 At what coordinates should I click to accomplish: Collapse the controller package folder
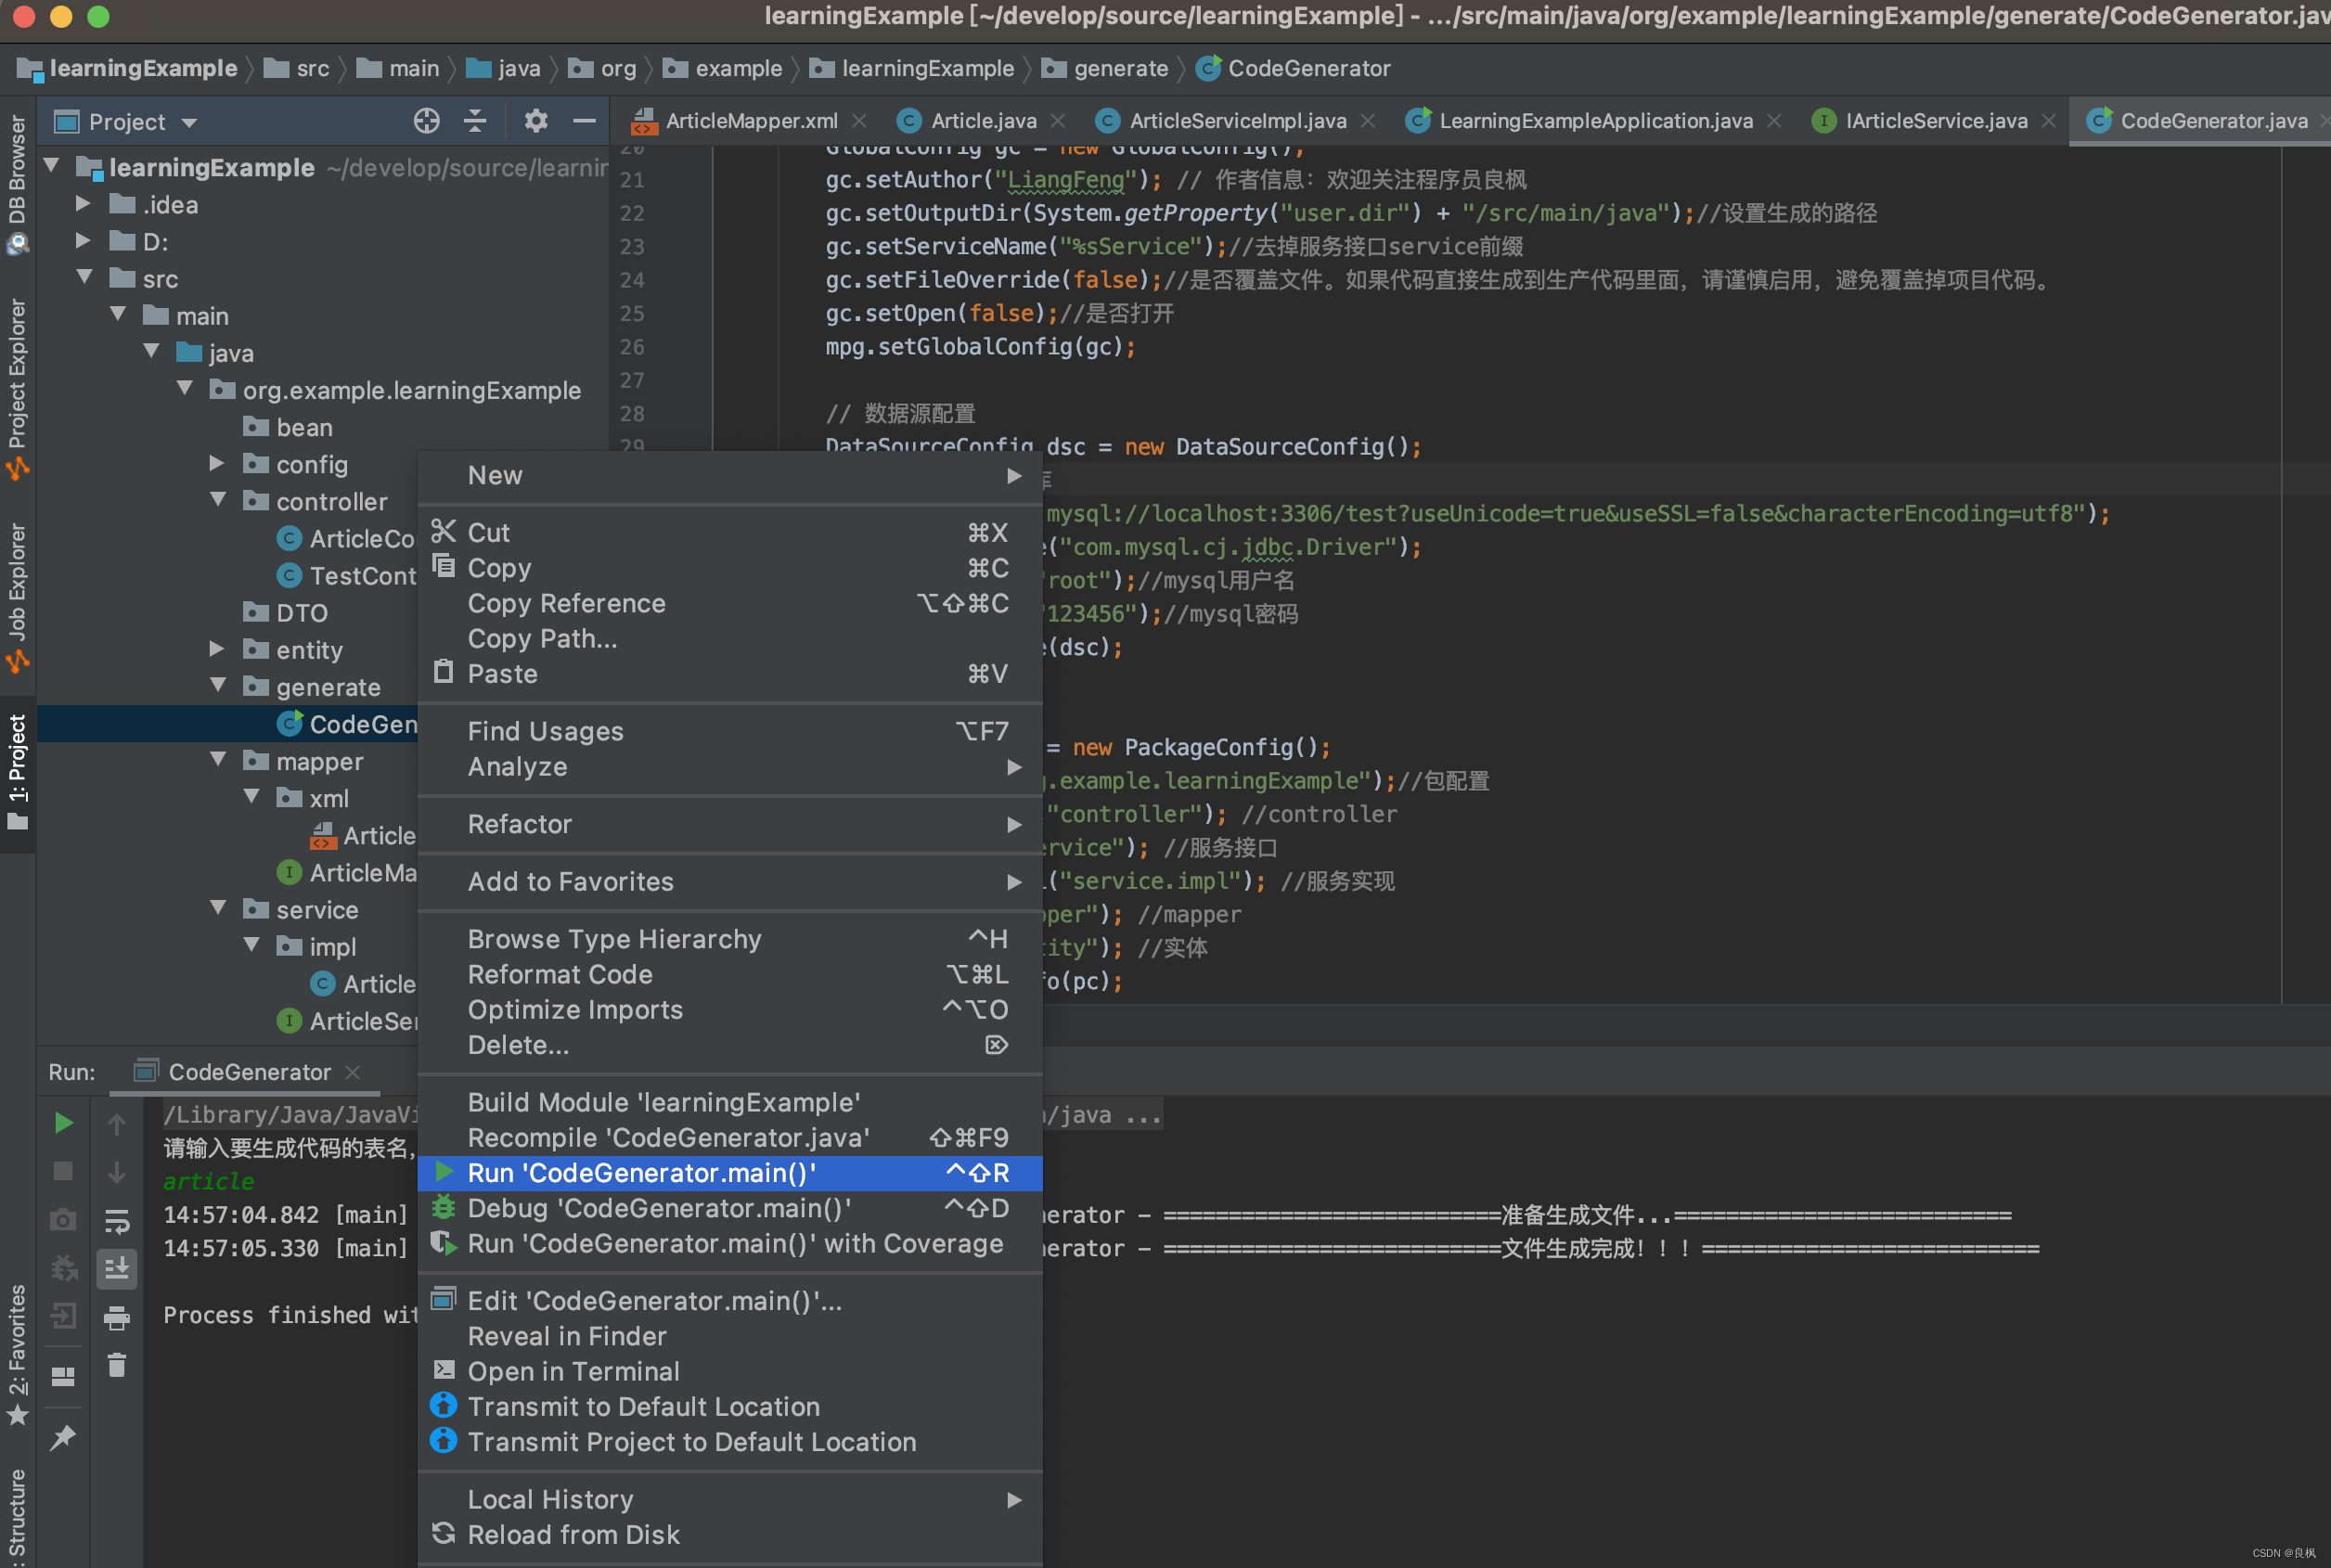217,501
